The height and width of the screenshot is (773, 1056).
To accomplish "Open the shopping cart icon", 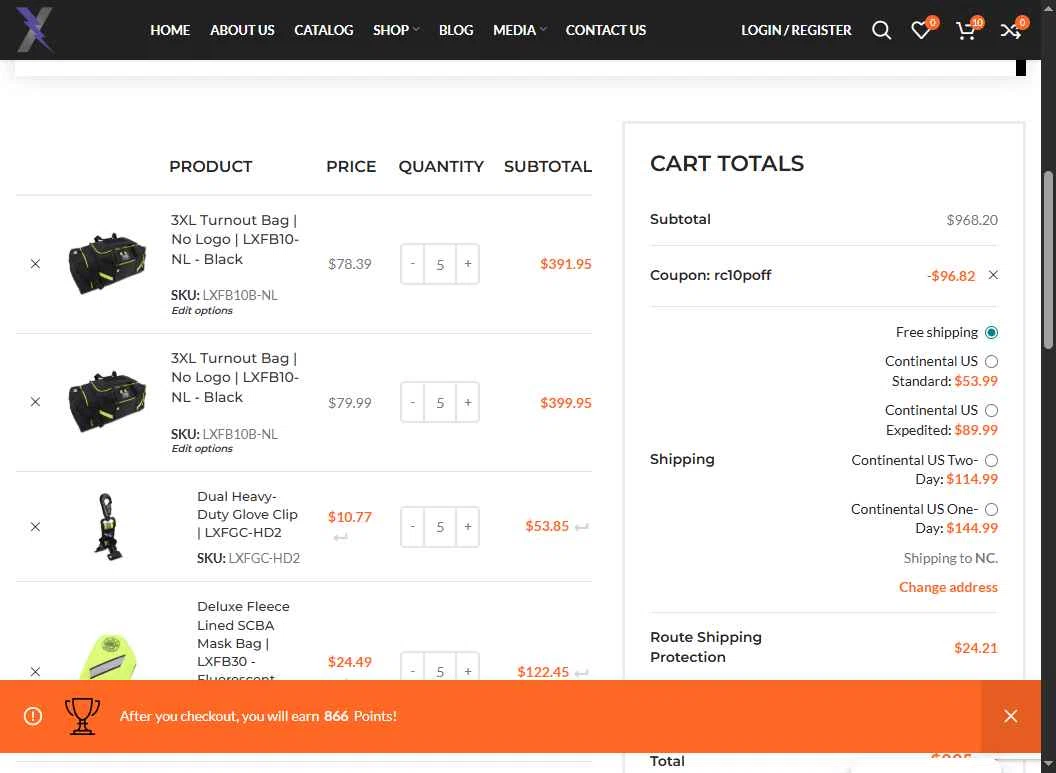I will click(966, 30).
